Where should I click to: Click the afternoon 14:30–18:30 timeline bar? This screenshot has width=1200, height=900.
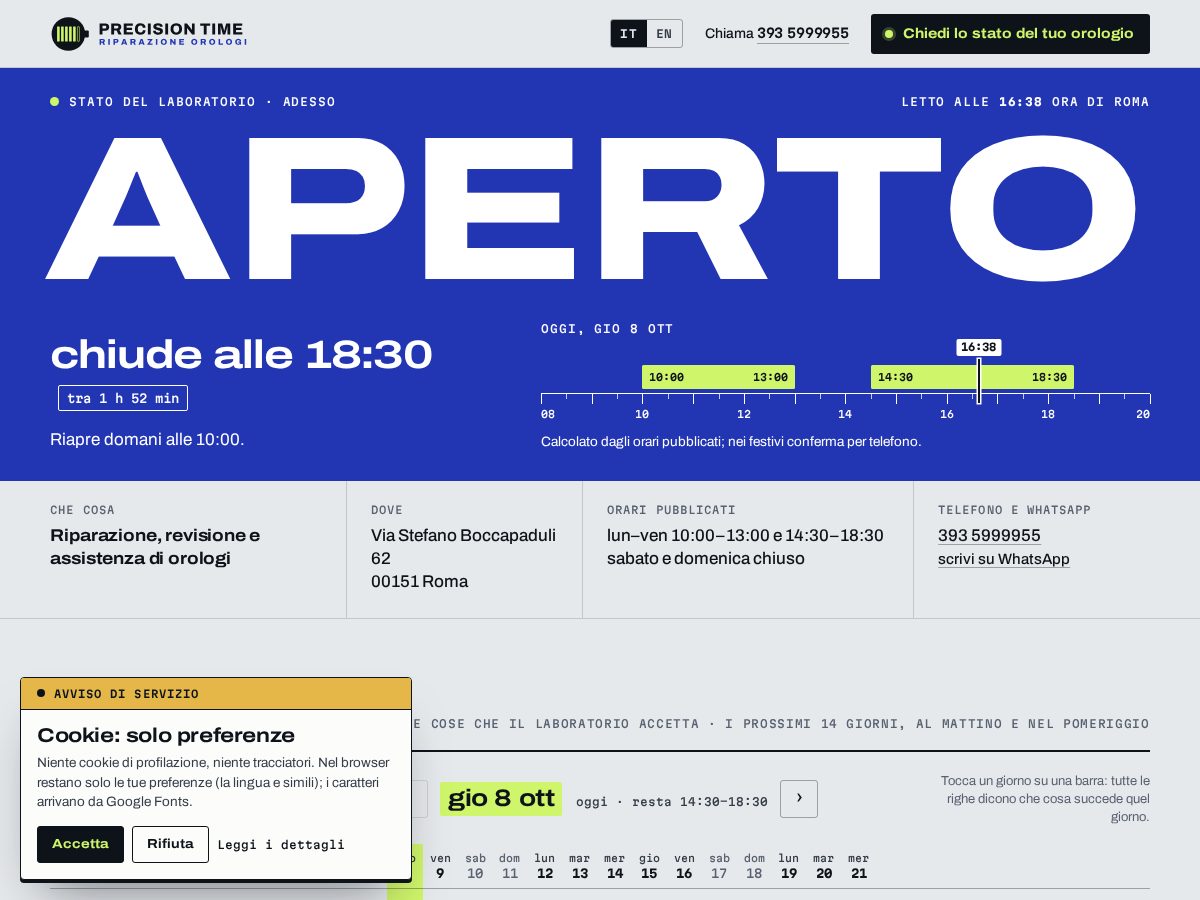click(x=972, y=377)
